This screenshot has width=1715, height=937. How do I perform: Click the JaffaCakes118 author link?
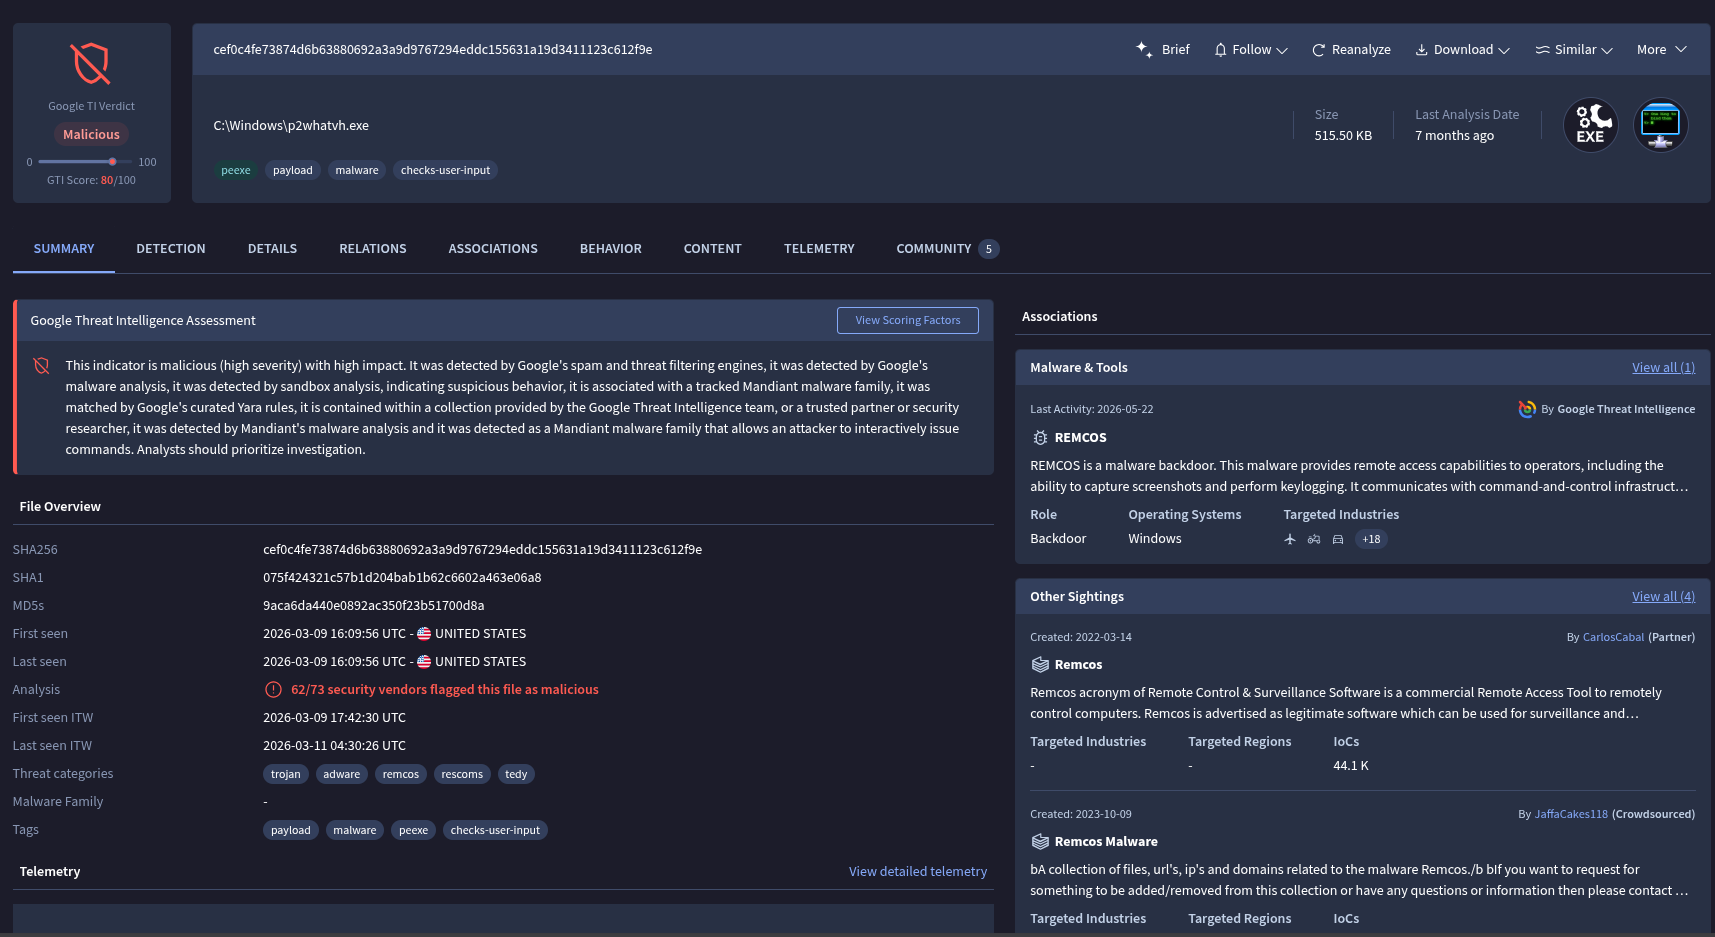tap(1571, 815)
